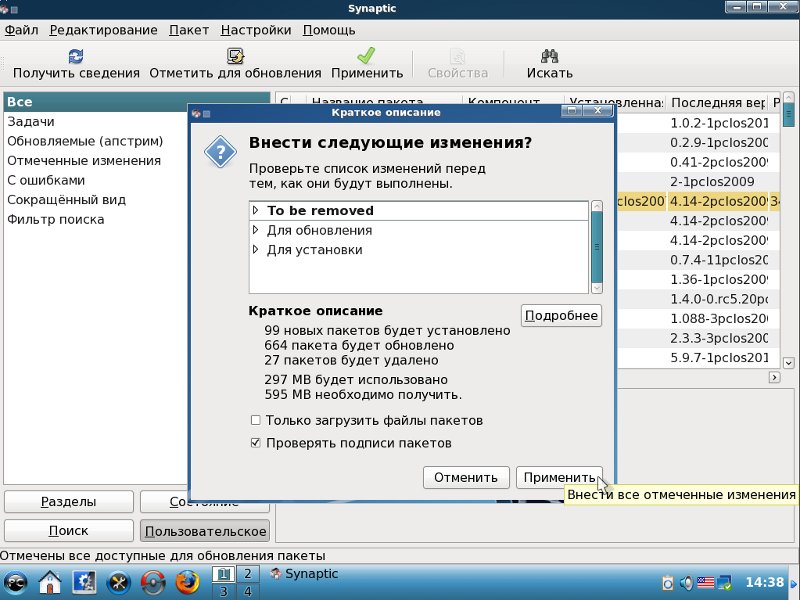The height and width of the screenshot is (600, 800).
Task: Open the 'Настройки' menu
Action: 256,30
